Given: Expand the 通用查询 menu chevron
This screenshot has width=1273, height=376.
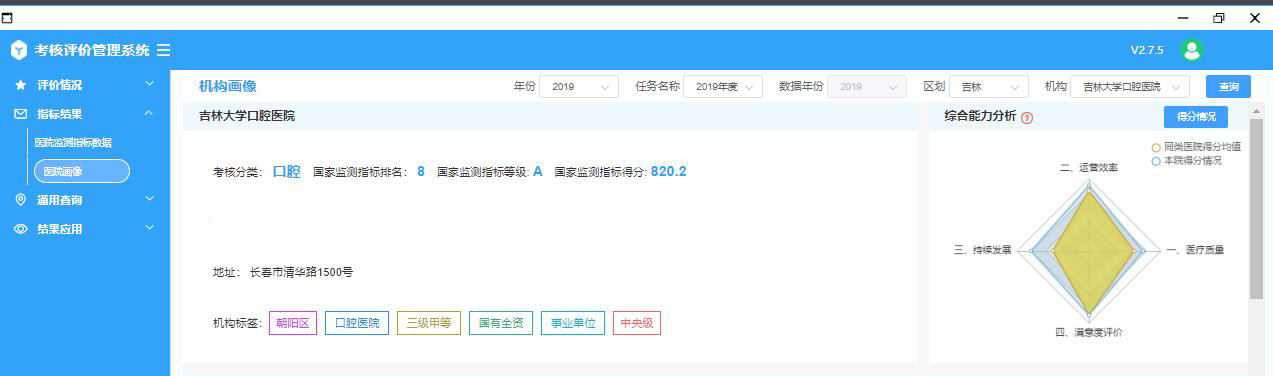Looking at the screenshot, I should point(149,200).
